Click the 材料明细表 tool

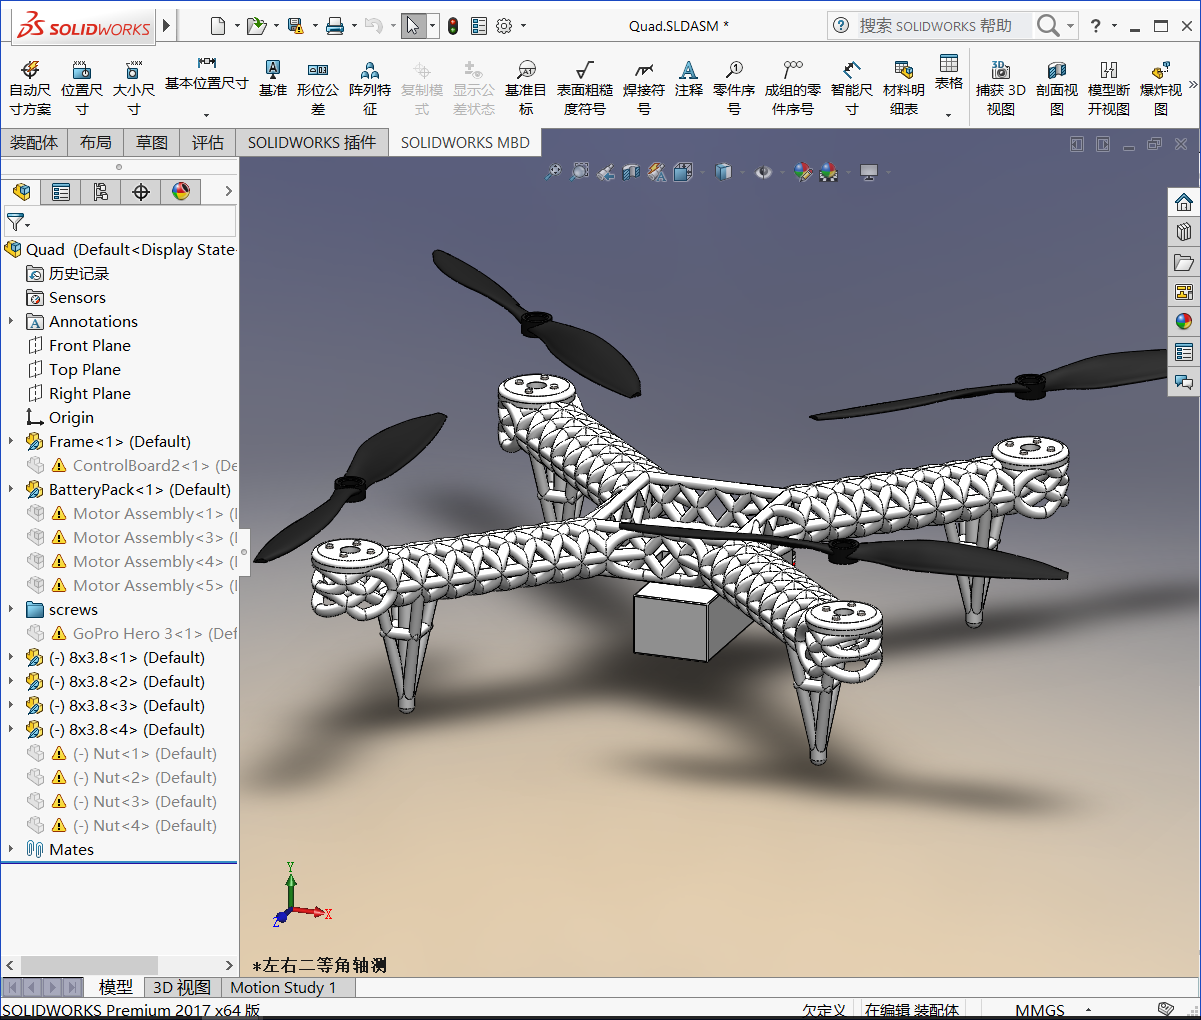pos(904,87)
